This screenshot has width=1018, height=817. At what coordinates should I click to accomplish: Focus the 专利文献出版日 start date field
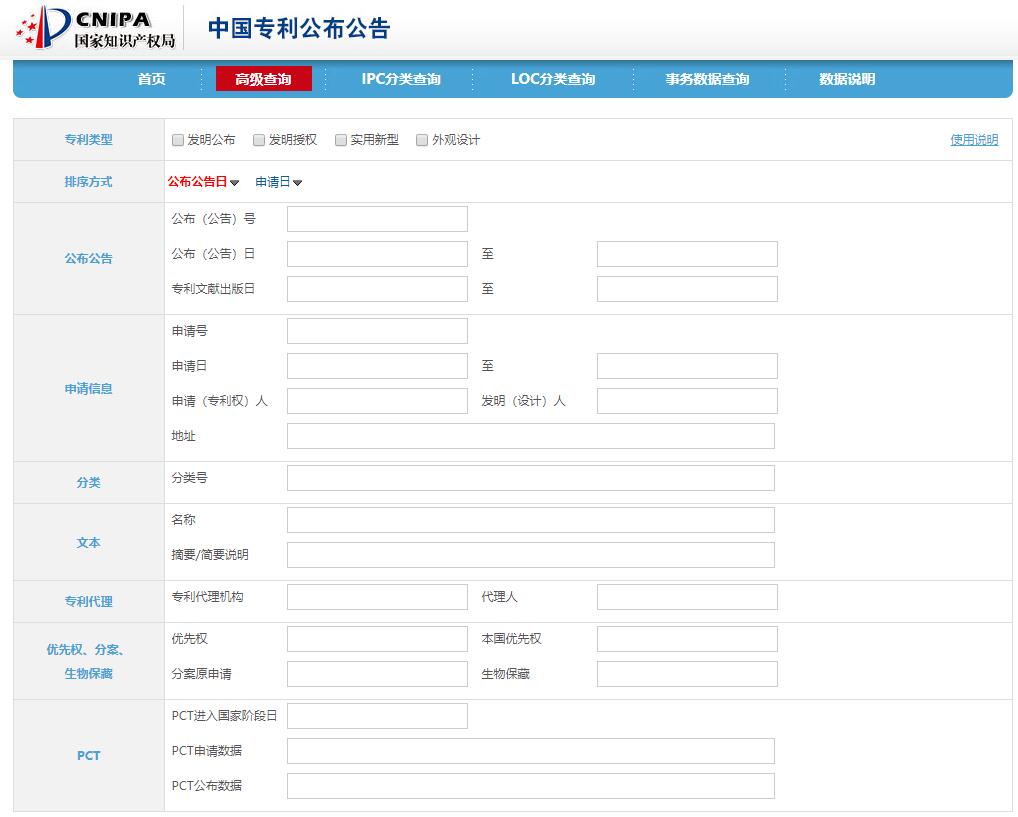coord(377,289)
